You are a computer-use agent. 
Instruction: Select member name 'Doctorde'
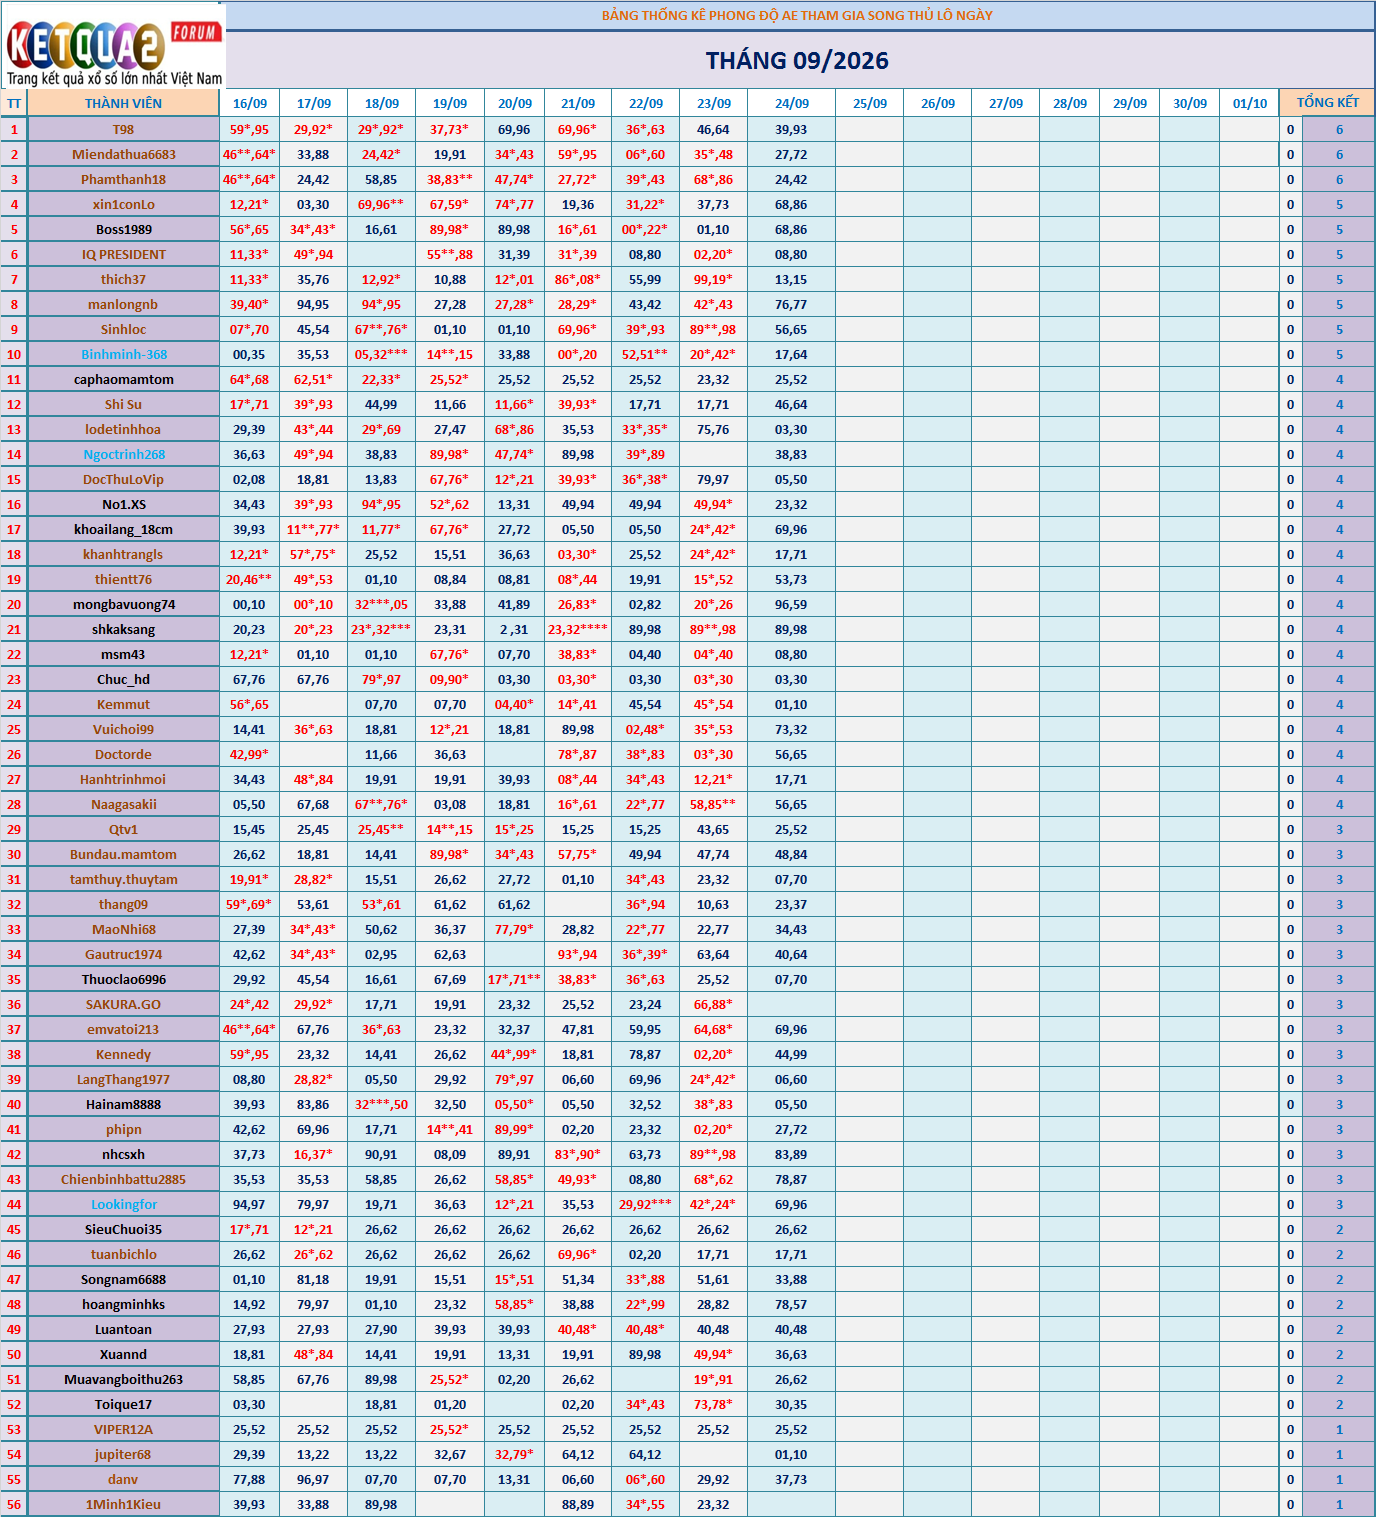[x=123, y=754]
